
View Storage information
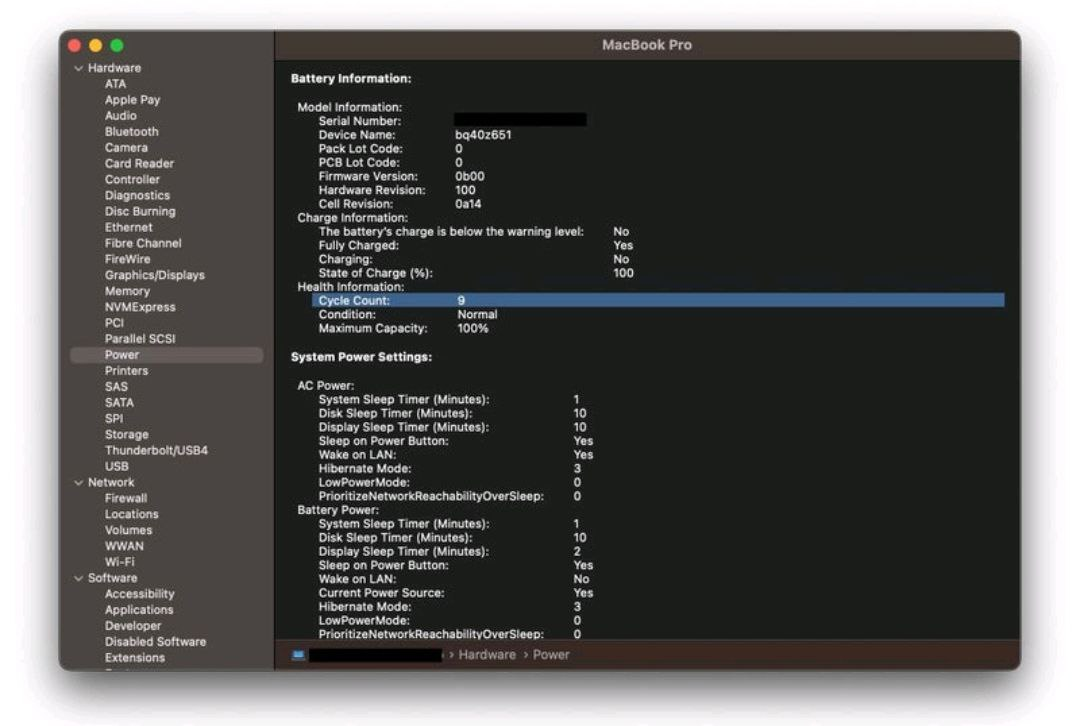click(127, 435)
